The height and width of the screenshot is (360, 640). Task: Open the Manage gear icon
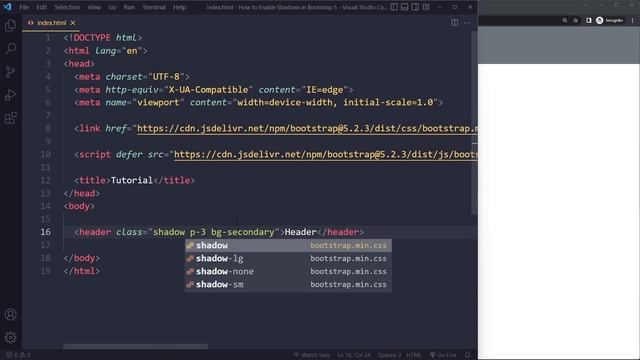pos(11,337)
